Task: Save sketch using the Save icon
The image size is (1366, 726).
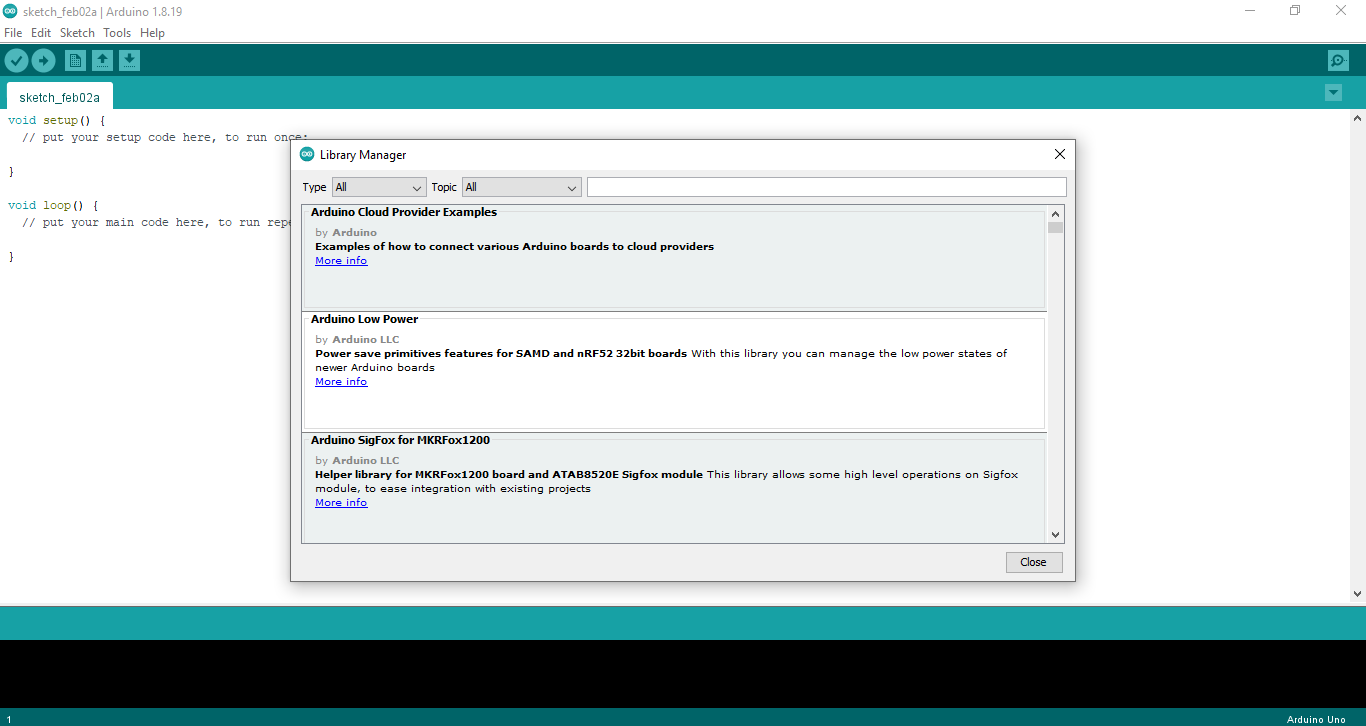Action: (x=129, y=61)
